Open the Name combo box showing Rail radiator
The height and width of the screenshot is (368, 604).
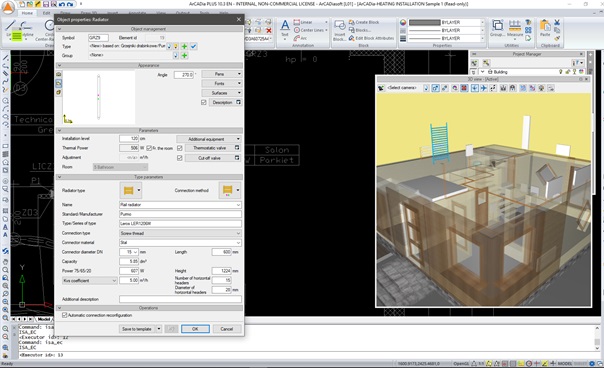pyautogui.click(x=180, y=205)
